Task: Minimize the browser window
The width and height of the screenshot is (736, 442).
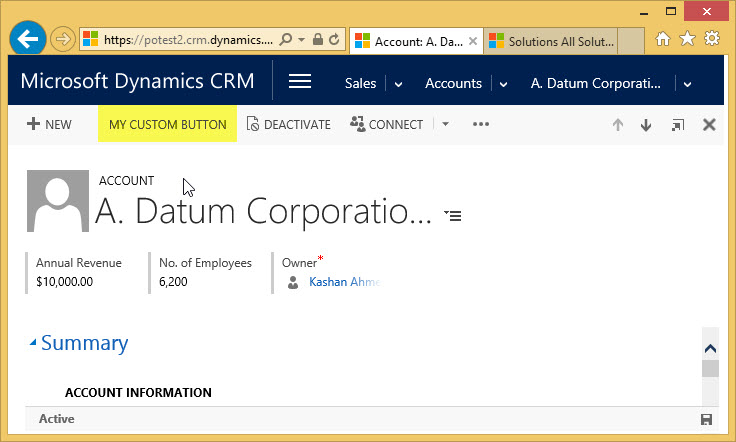Action: point(644,13)
